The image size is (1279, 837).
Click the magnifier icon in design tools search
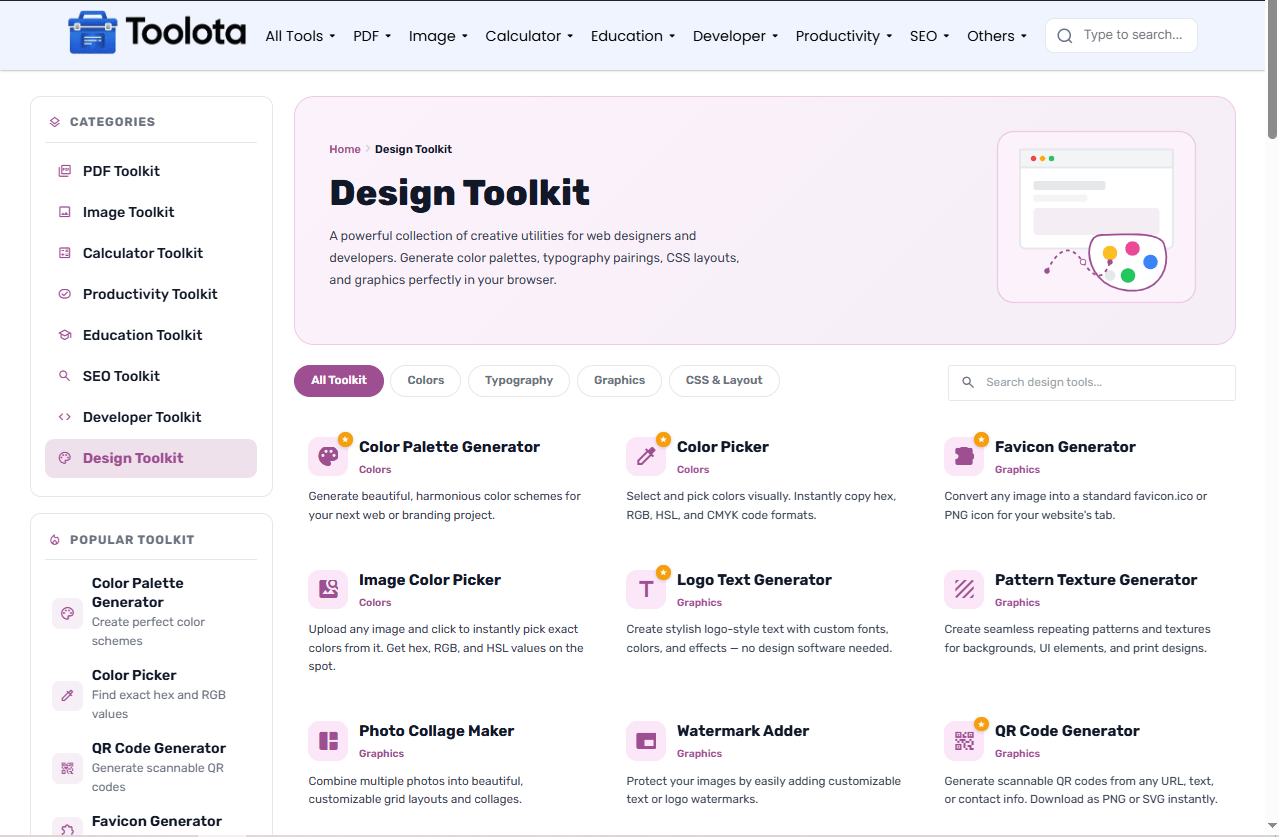[x=967, y=382]
